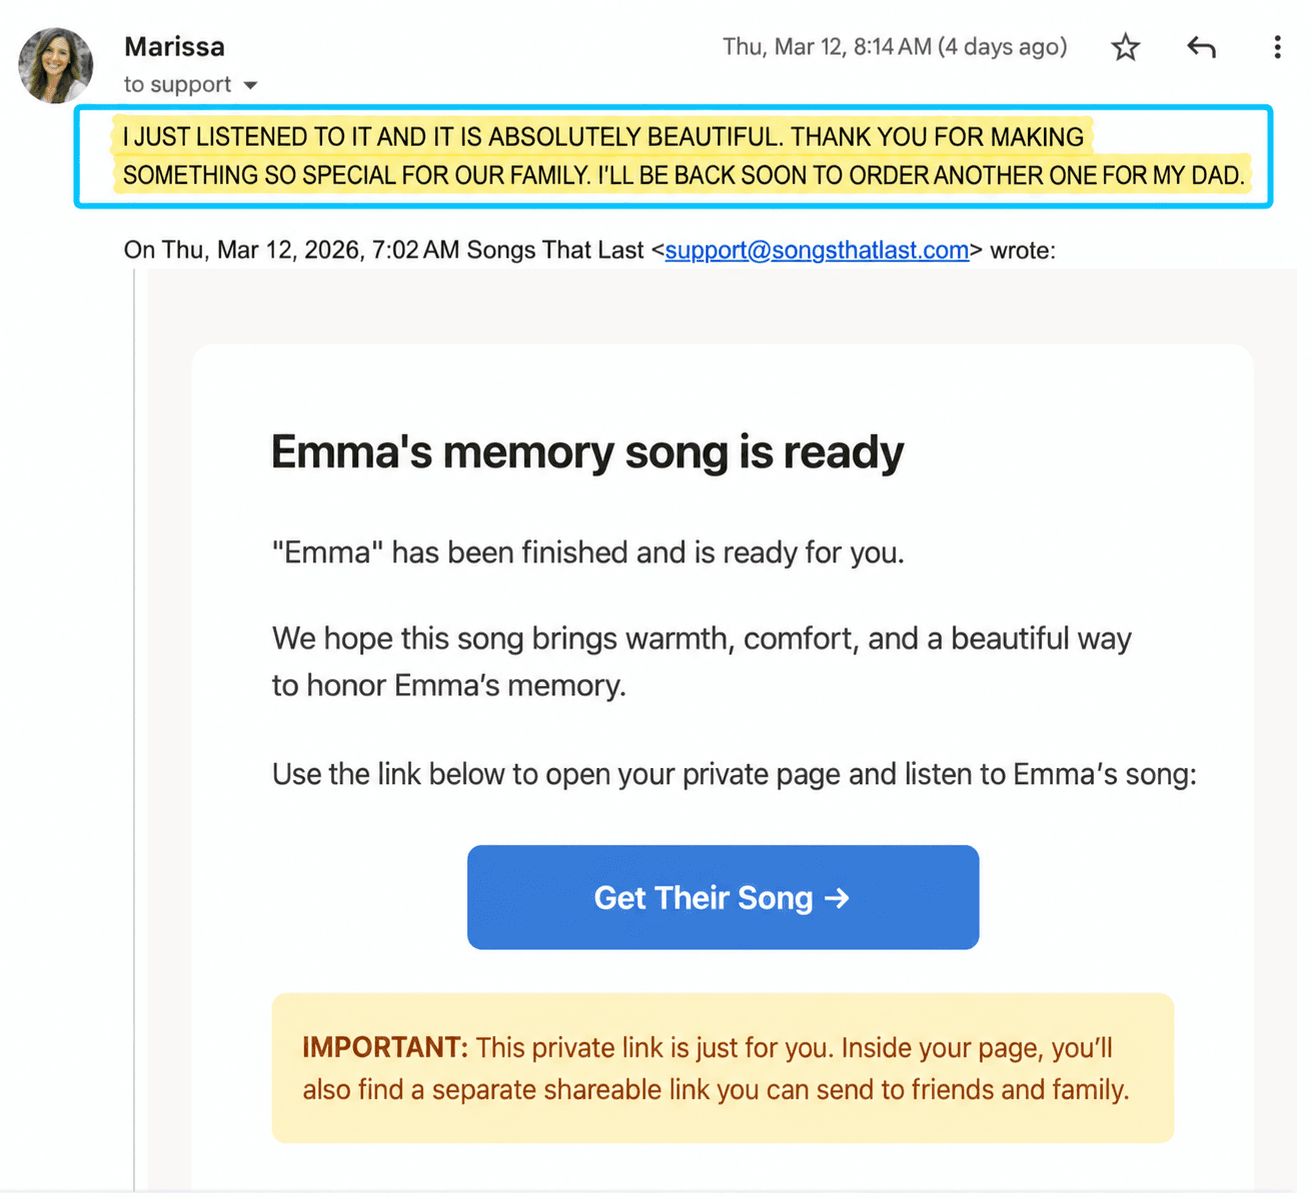Click the text '"Emma" has been finished'
The height and width of the screenshot is (1198, 1313).
[x=587, y=552]
